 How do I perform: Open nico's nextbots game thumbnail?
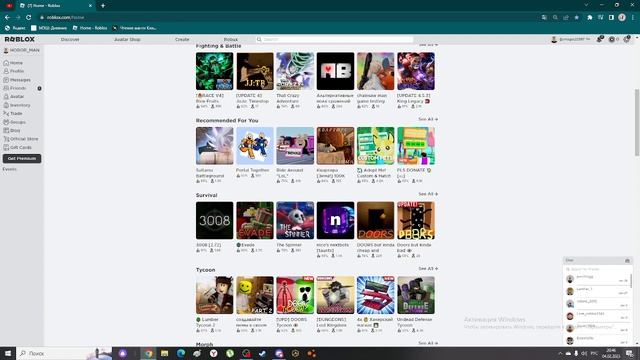click(x=335, y=220)
